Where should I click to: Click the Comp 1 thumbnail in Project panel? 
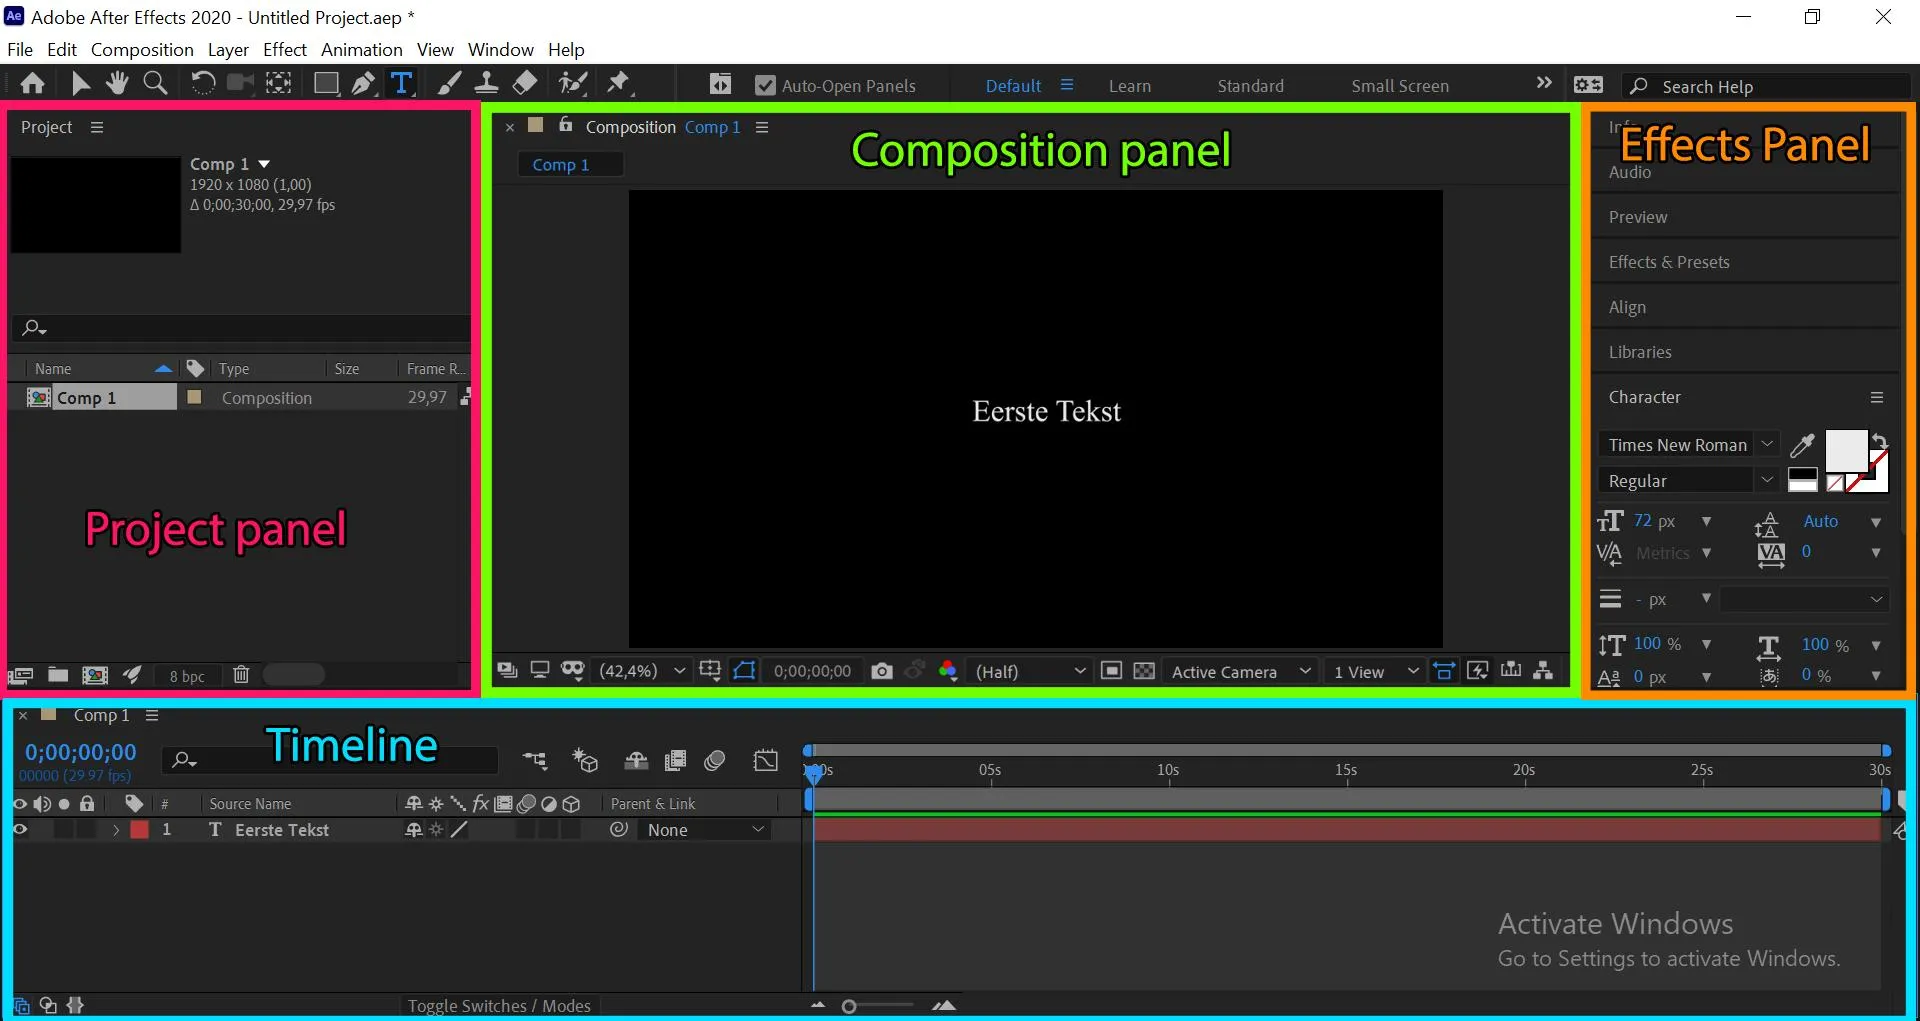click(x=96, y=205)
